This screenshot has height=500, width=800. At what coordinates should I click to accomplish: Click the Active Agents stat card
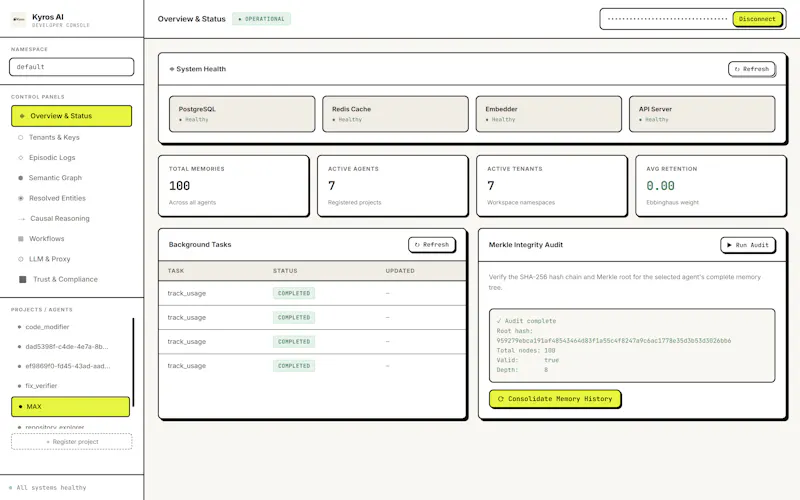coord(393,186)
